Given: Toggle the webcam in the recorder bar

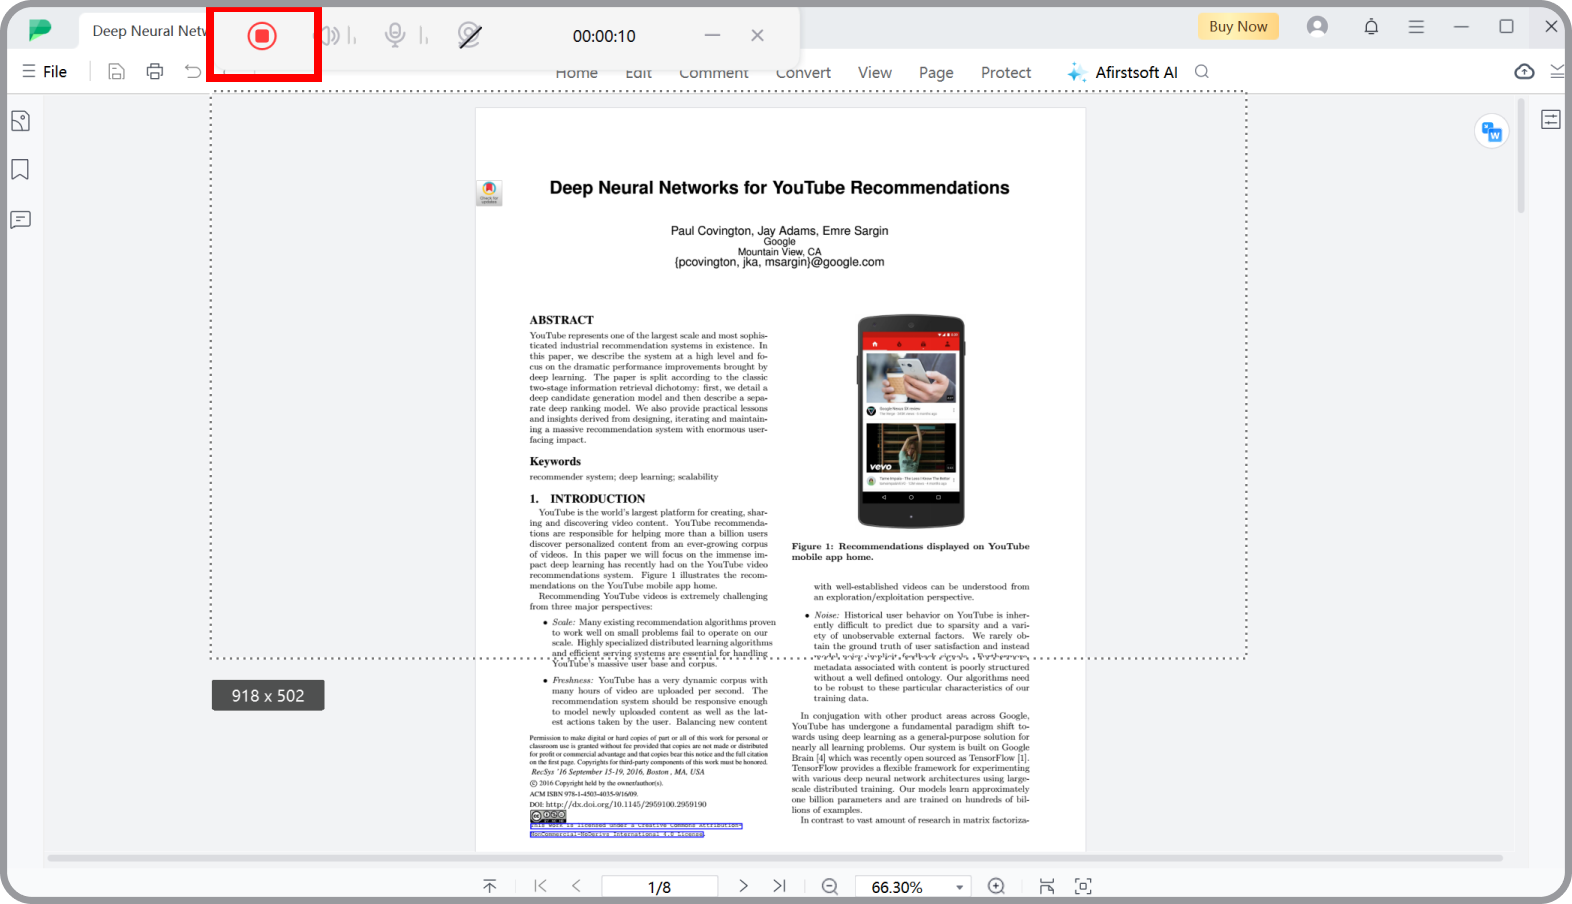Looking at the screenshot, I should [x=469, y=36].
